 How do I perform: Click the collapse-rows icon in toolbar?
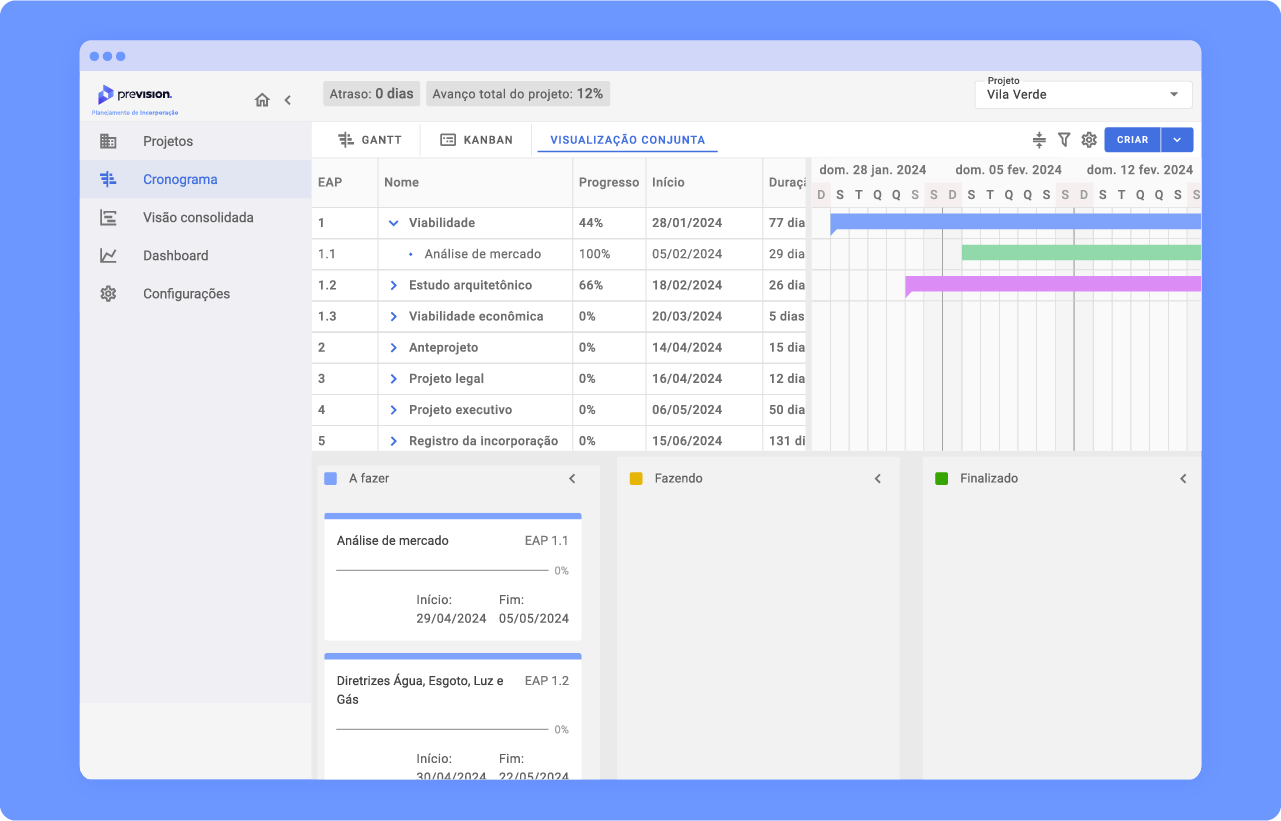pyautogui.click(x=1039, y=140)
